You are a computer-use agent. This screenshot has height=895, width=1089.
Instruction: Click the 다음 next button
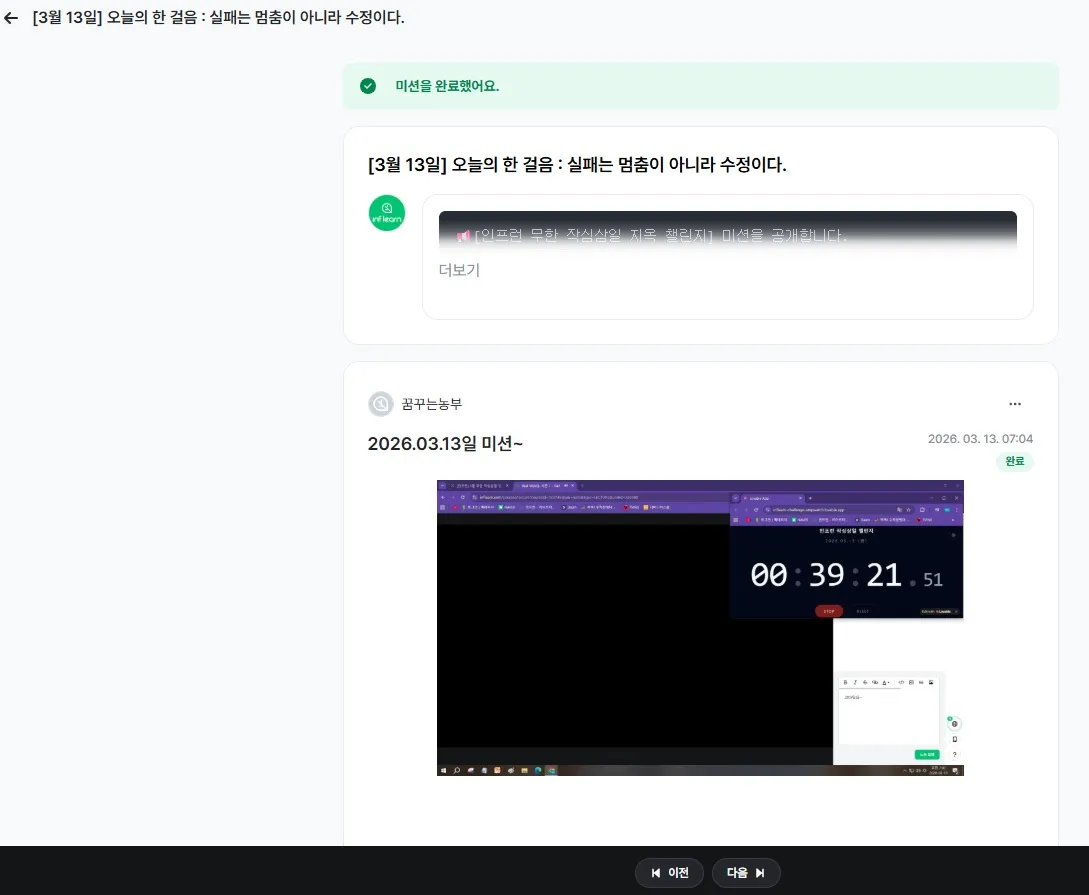point(746,872)
